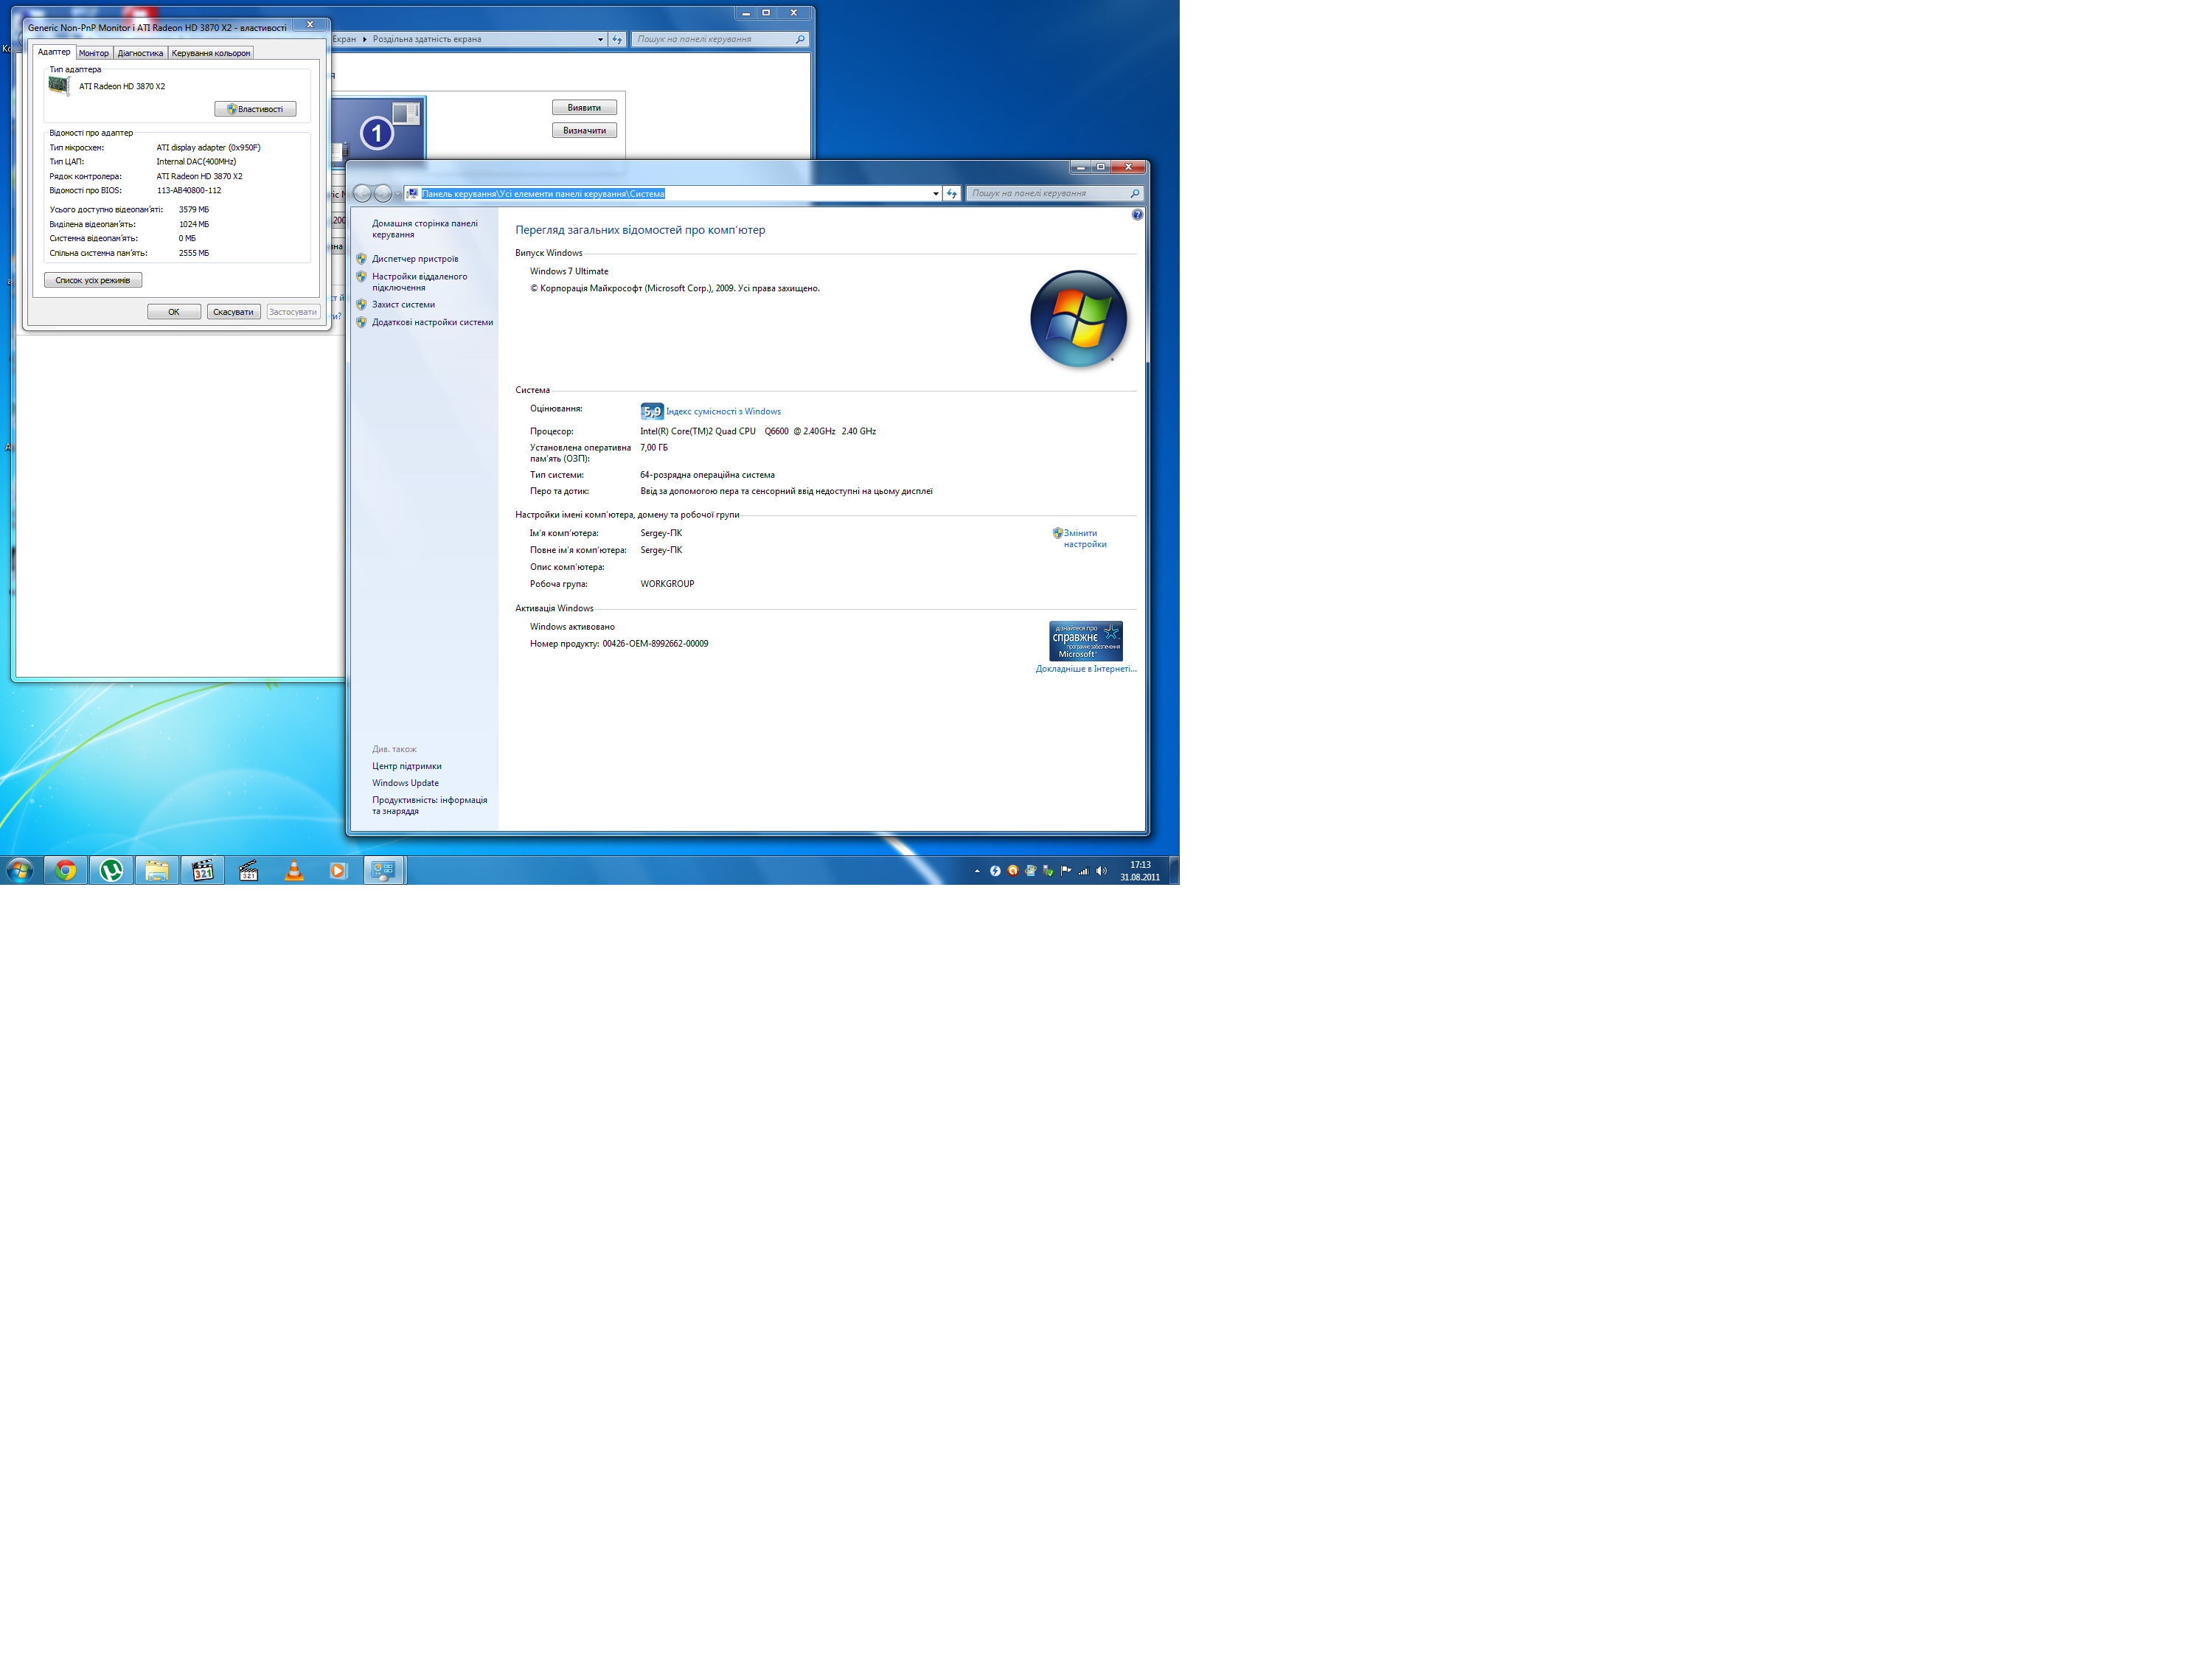Open Керування кольором tab
The width and height of the screenshot is (2212, 1659).
click(x=211, y=53)
